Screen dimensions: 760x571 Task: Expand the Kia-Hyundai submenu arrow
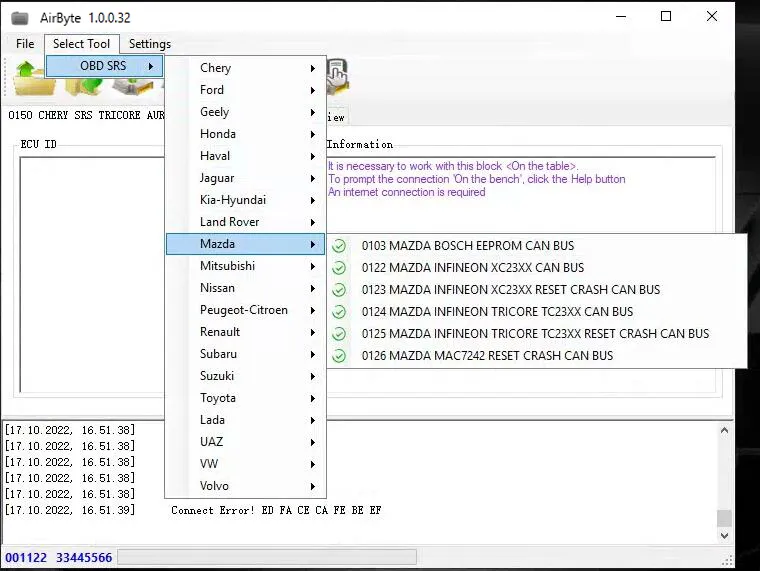(312, 200)
